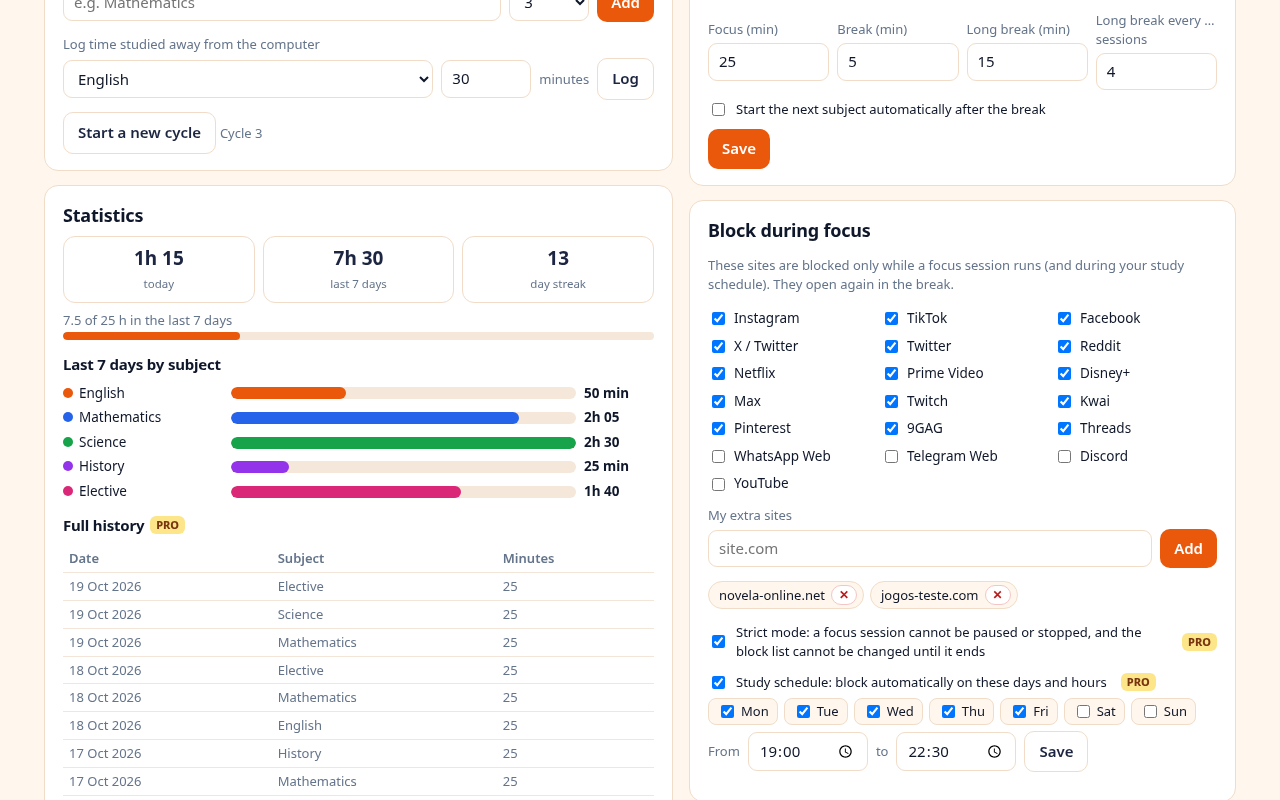The height and width of the screenshot is (800, 1280).
Task: Click the Log button
Action: tap(625, 79)
